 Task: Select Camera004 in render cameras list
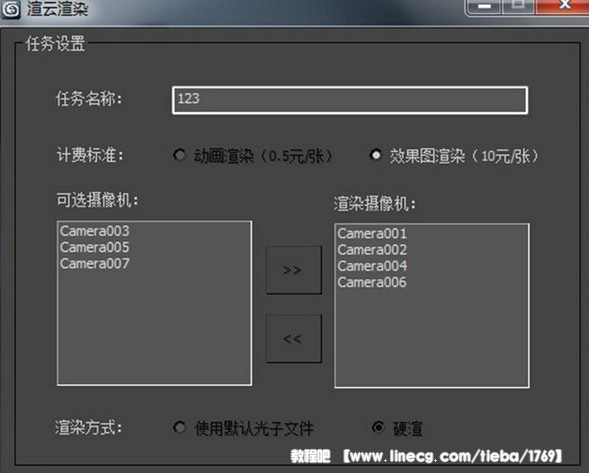click(372, 266)
